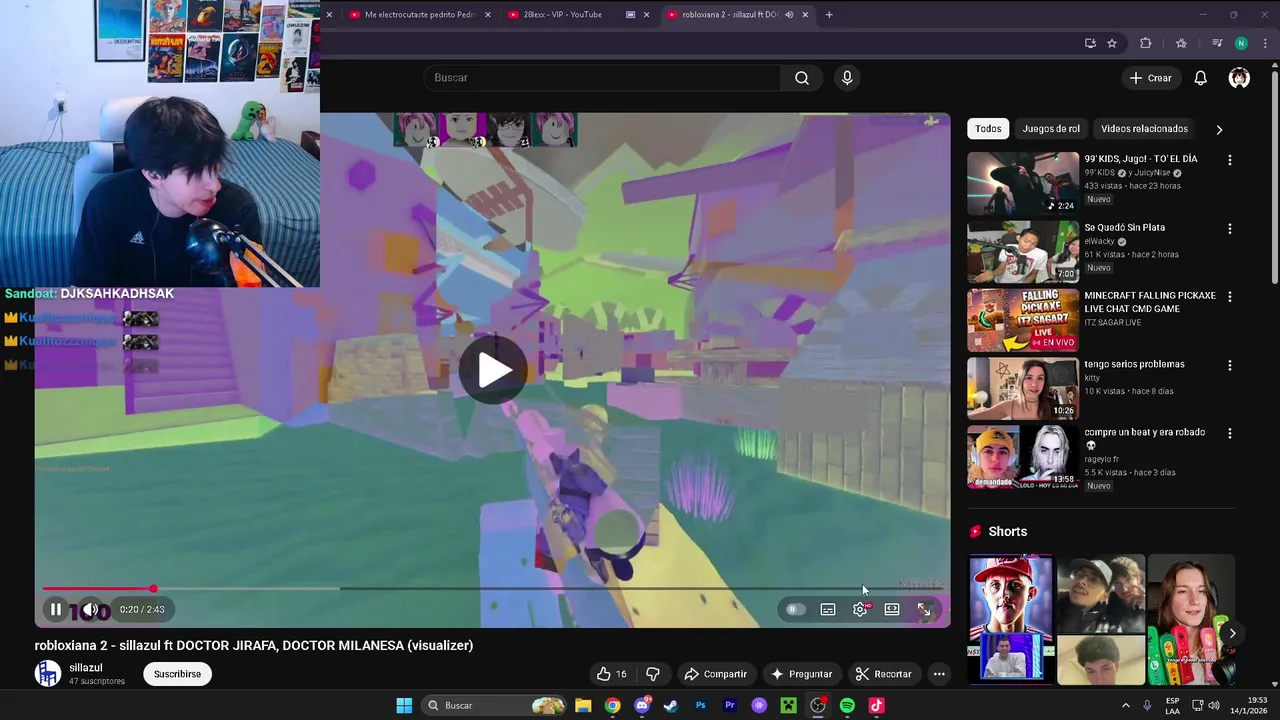Click the Suscribirse button

(177, 674)
